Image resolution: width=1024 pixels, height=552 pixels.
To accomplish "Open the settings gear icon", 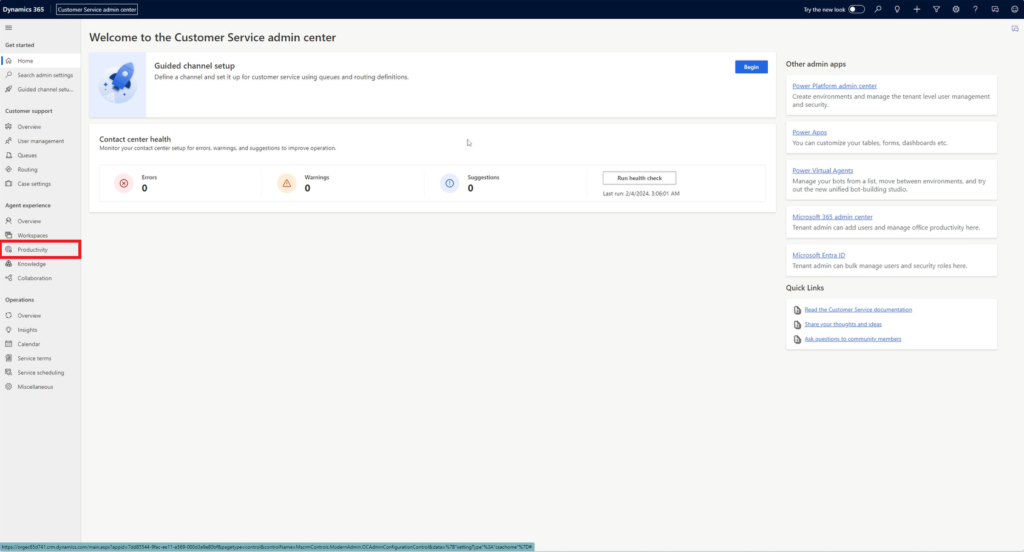I will 956,9.
